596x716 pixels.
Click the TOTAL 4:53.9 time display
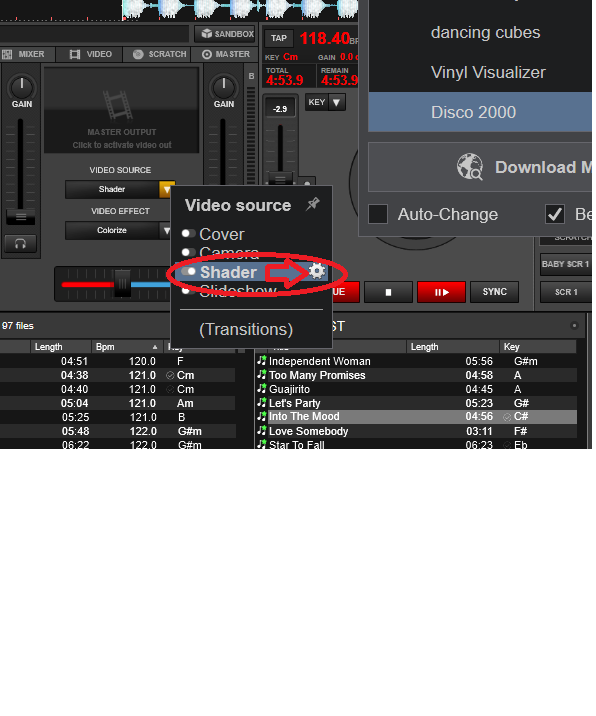285,76
